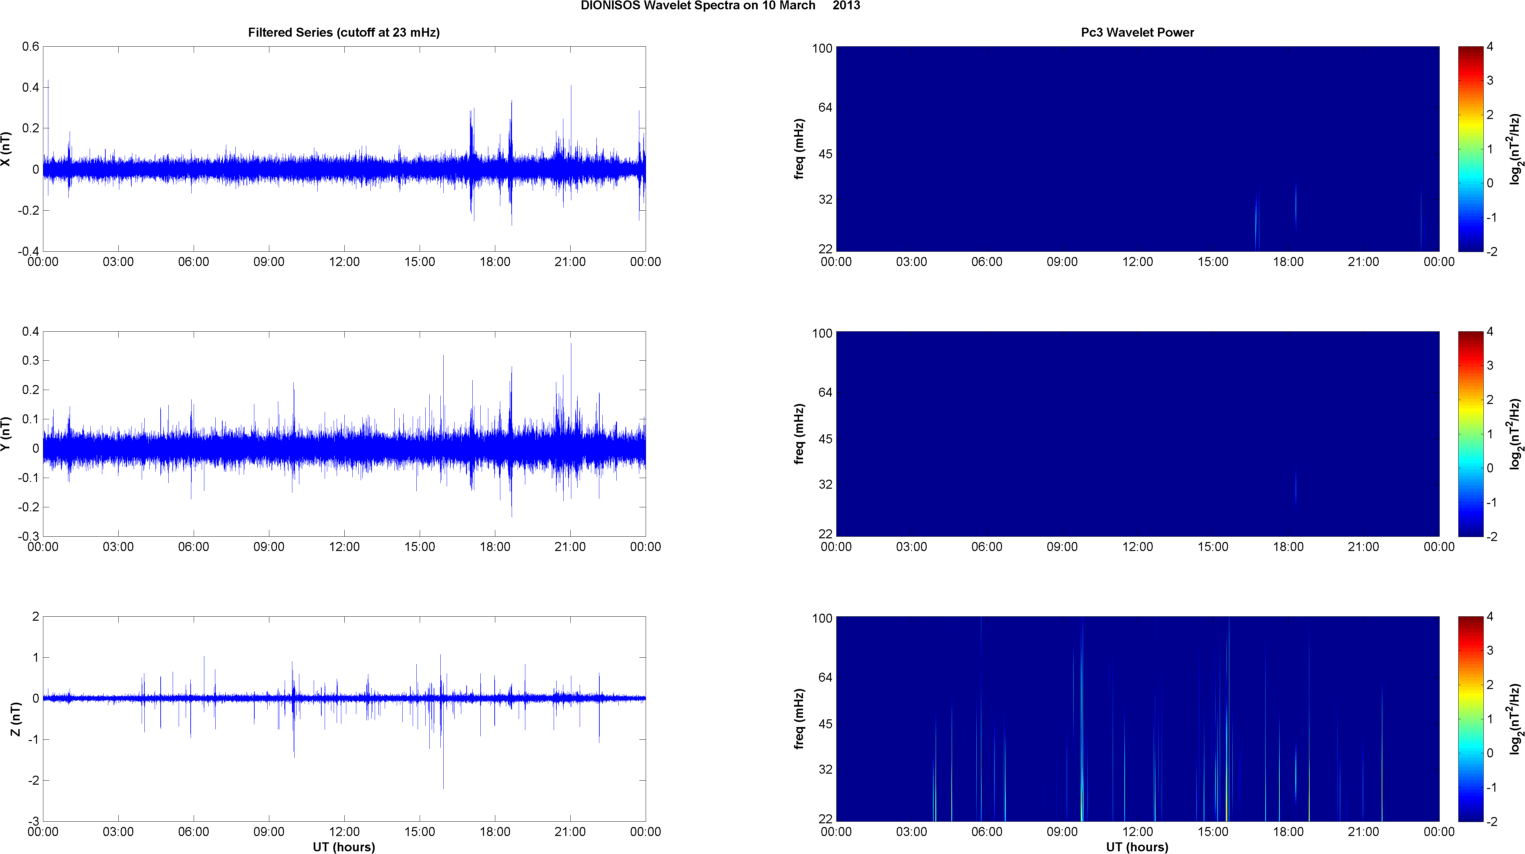Click inside the Y filtered time series plot
The width and height of the screenshot is (1525, 854).
(344, 434)
